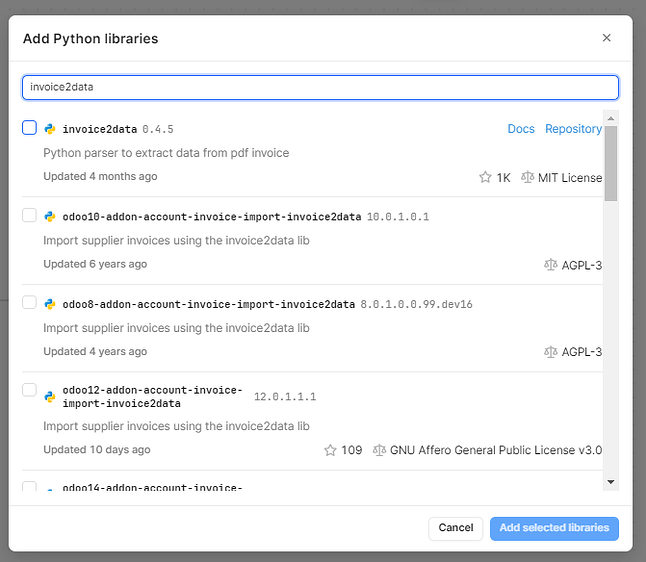Viewport: 646px width, 562px height.
Task: Click package name invoice2data in first result
Action: coord(100,129)
